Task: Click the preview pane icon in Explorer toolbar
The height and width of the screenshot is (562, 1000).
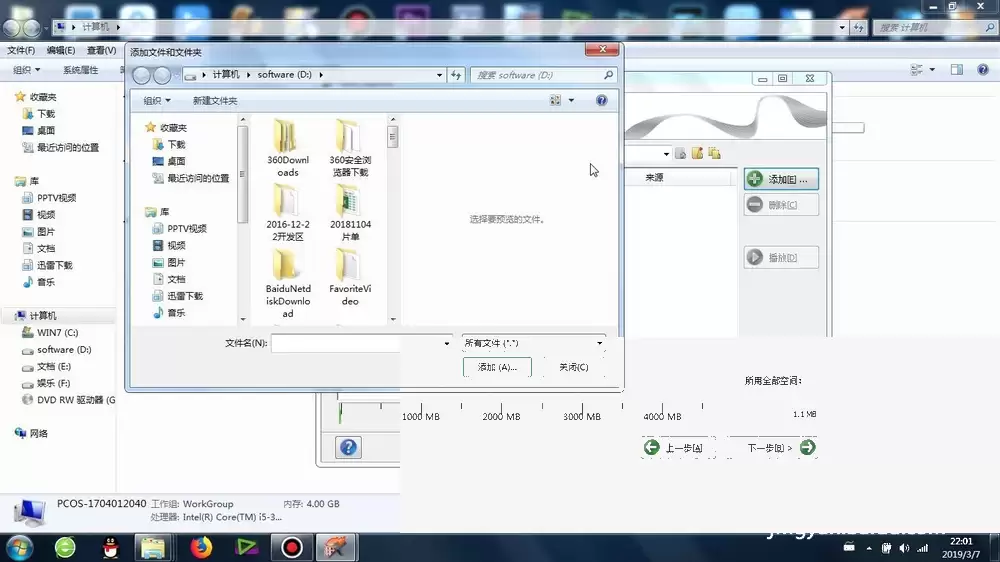Action: click(957, 70)
